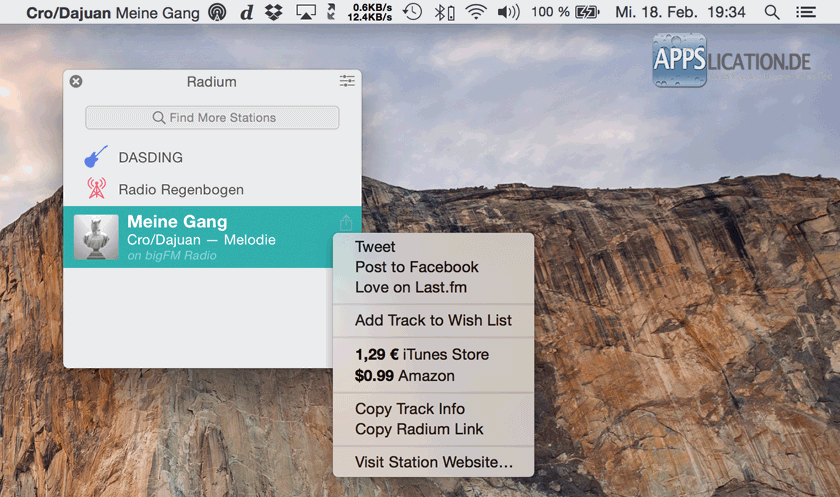This screenshot has height=497, width=840.
Task: Click the share icon on playing track
Action: click(x=346, y=222)
